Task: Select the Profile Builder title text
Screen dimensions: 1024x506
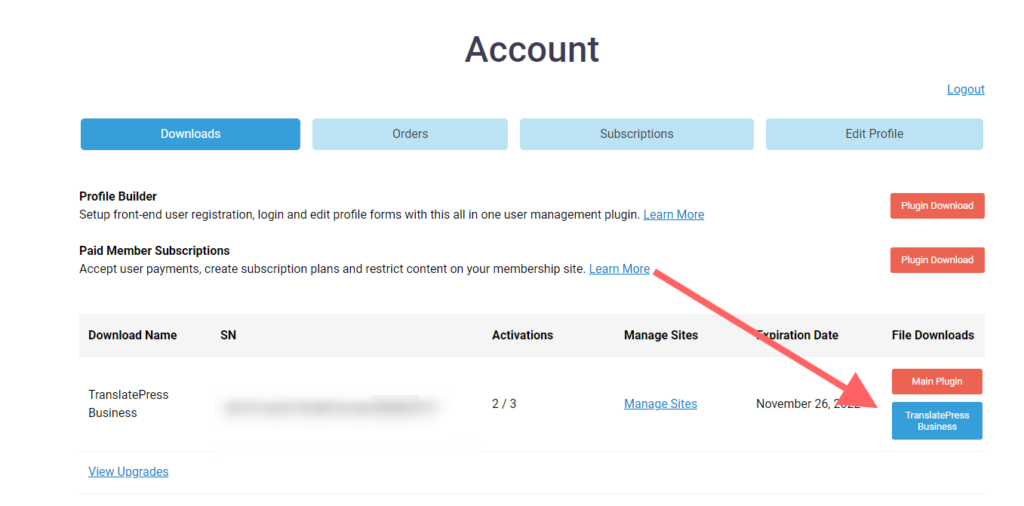Action: [118, 196]
